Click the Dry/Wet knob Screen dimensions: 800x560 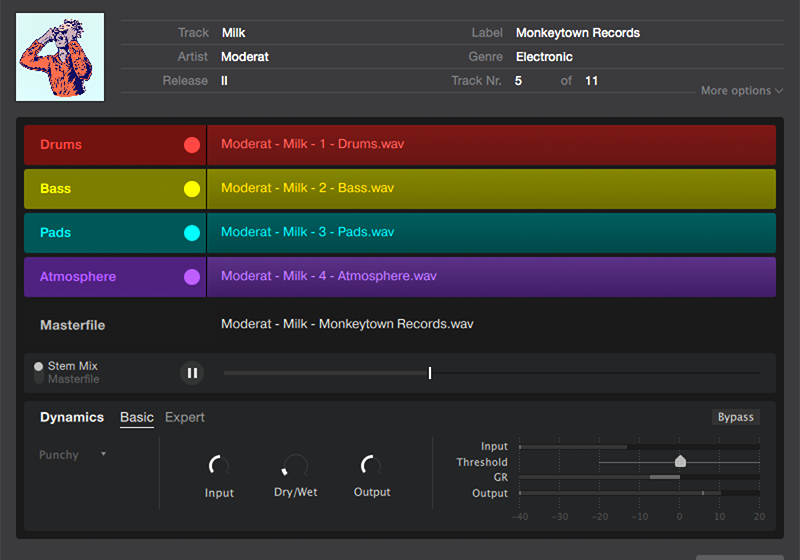pyautogui.click(x=295, y=466)
